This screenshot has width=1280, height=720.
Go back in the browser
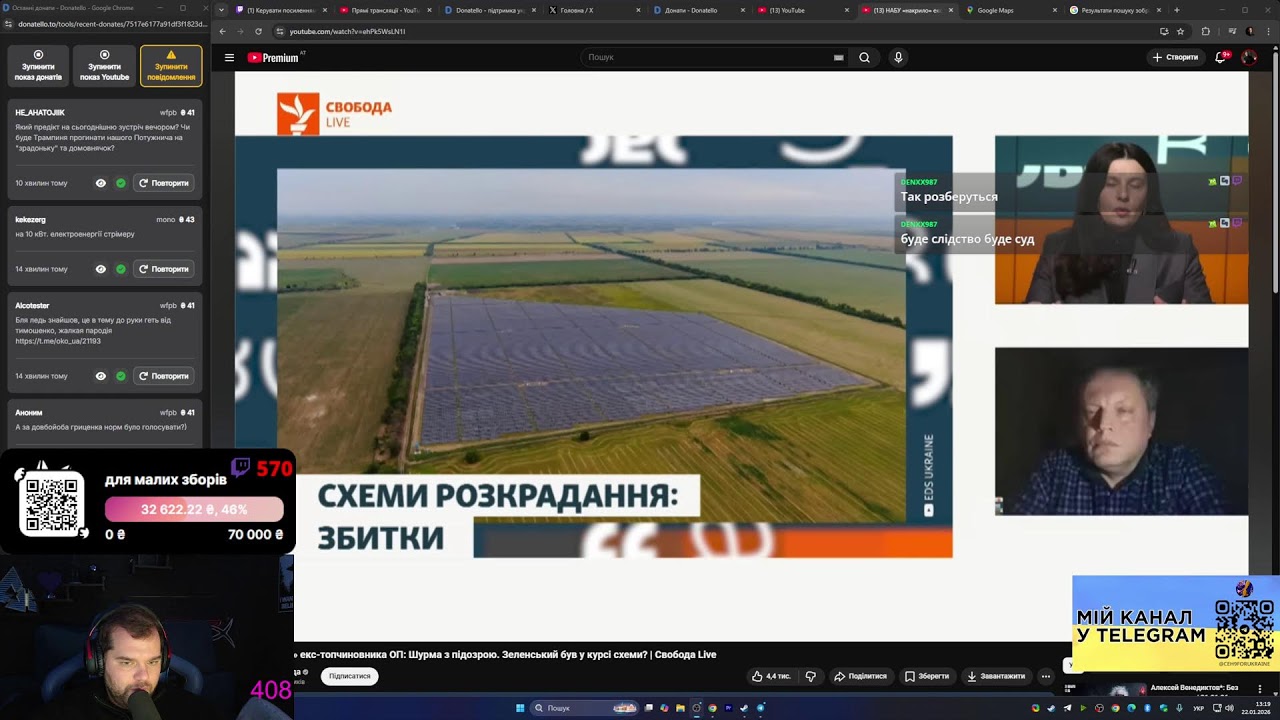(x=222, y=31)
